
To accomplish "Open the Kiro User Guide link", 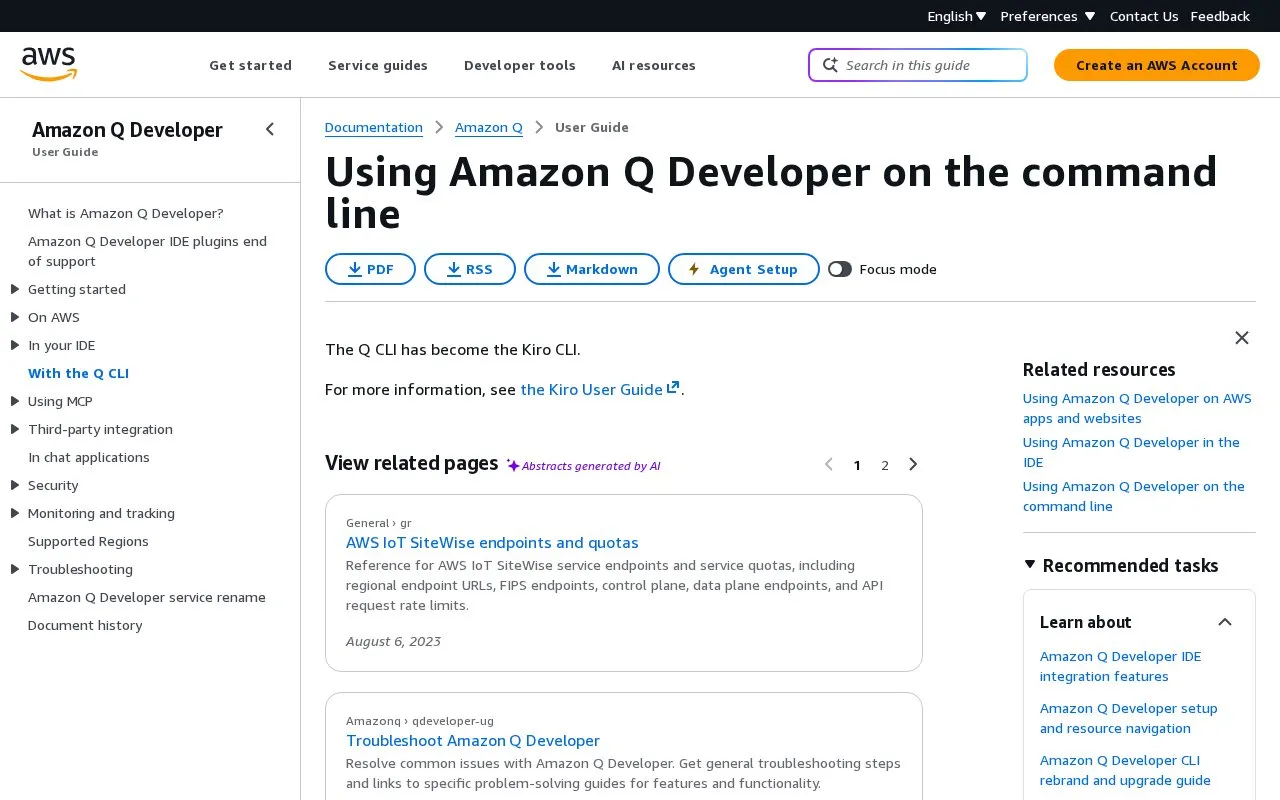I will pyautogui.click(x=600, y=389).
